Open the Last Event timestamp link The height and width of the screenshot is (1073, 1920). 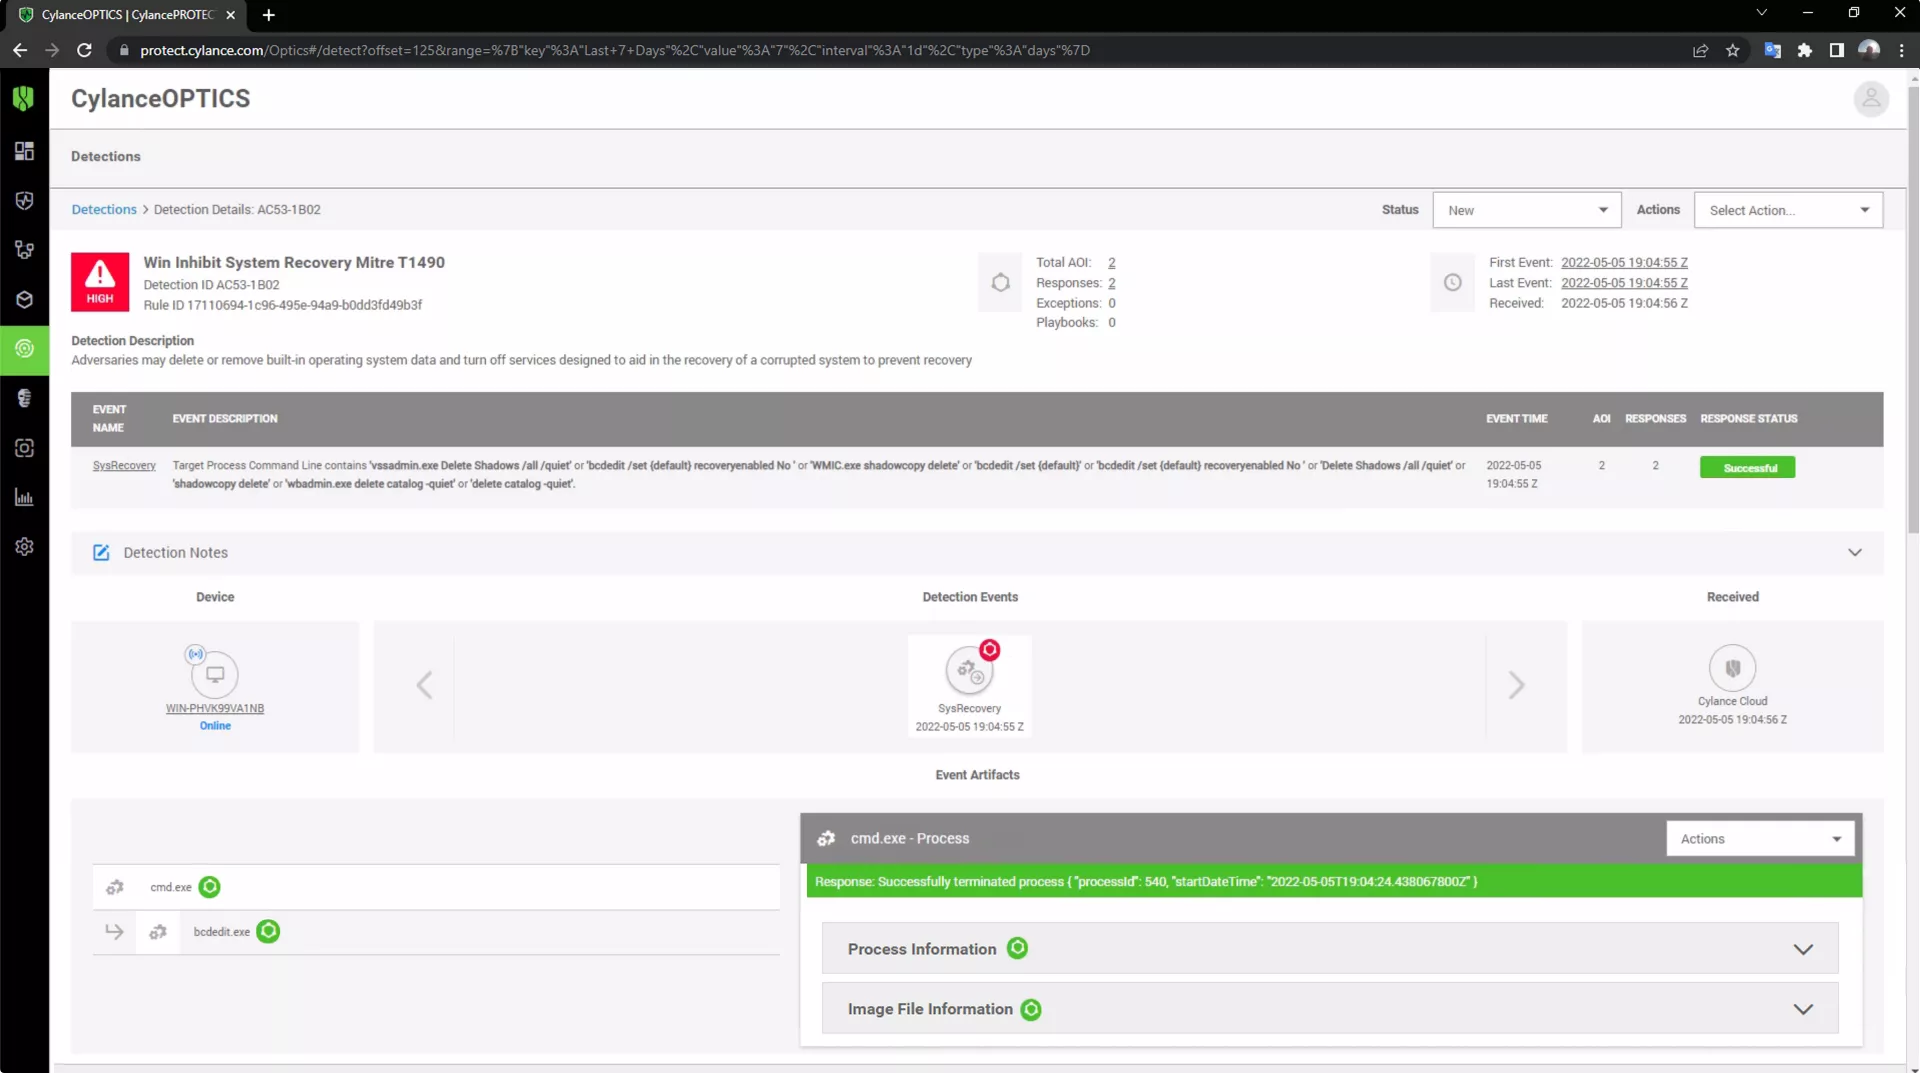pos(1624,283)
